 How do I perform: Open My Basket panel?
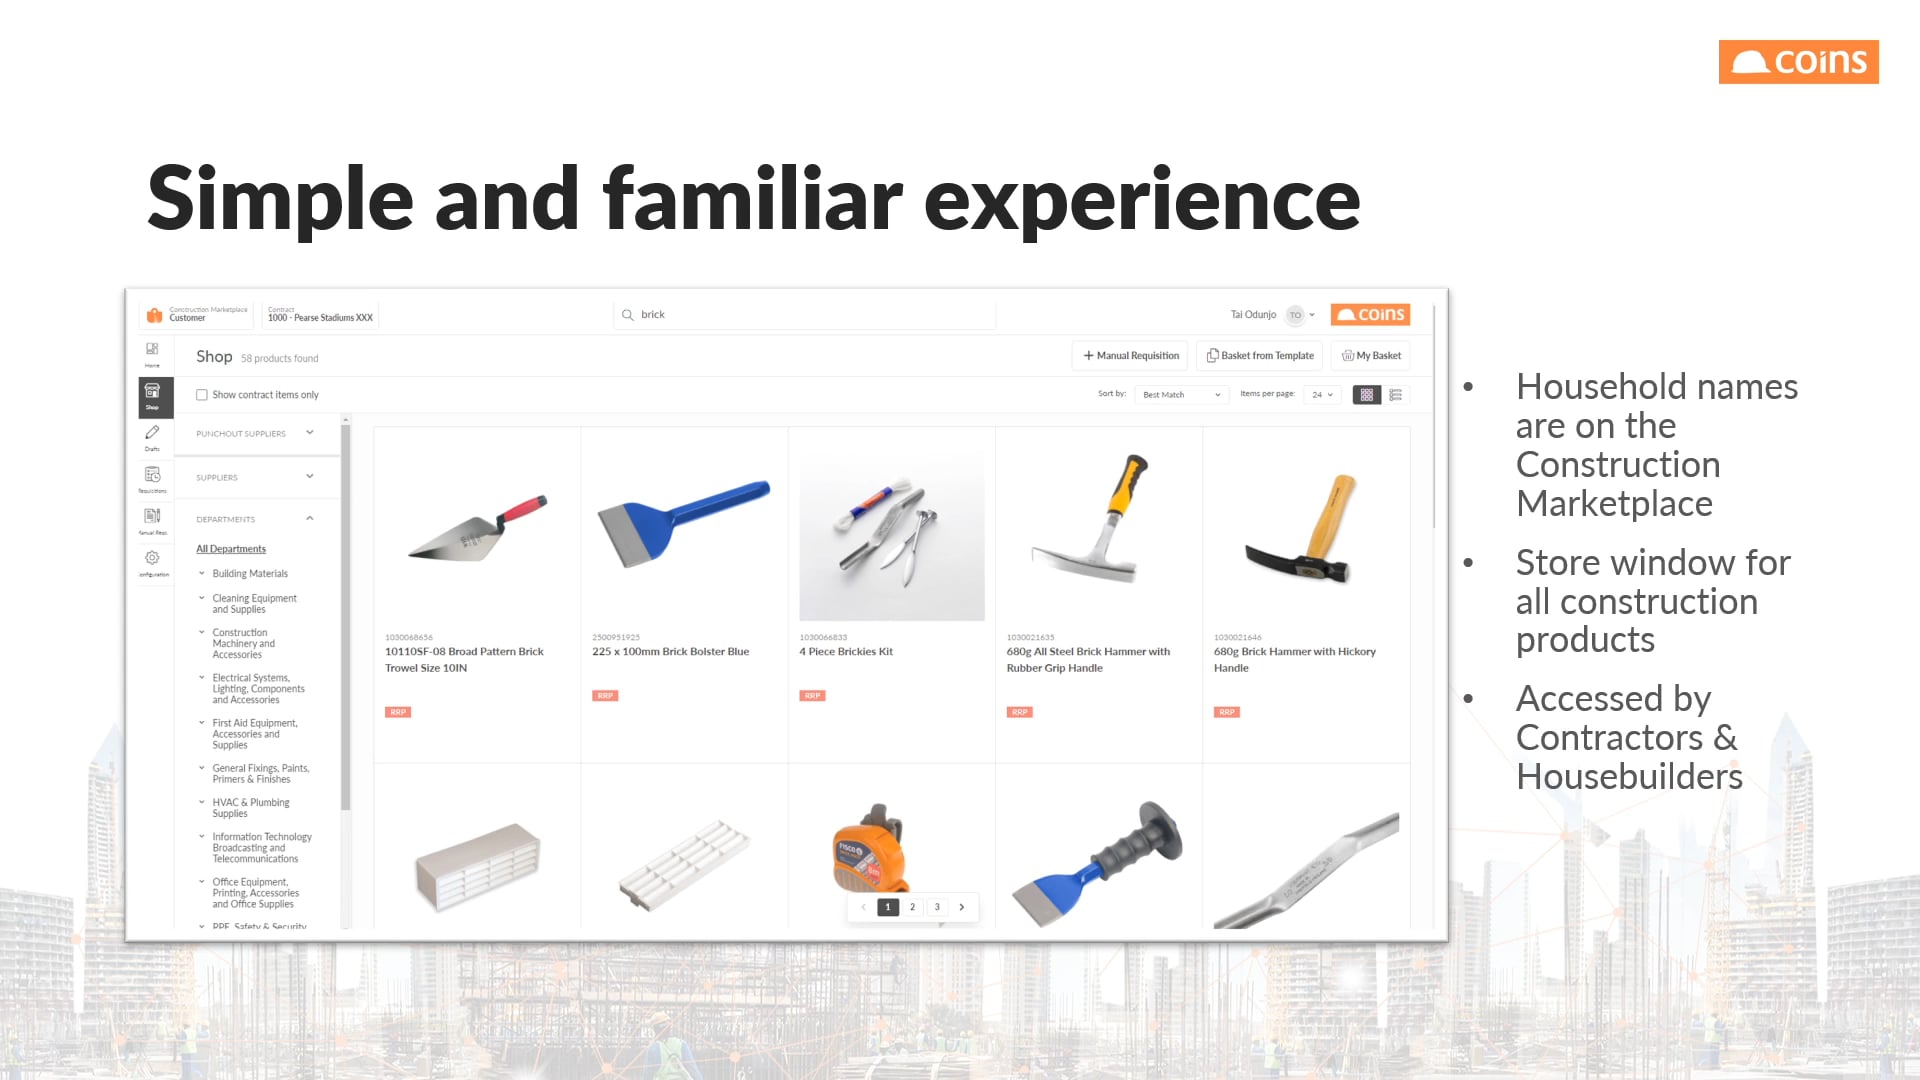pyautogui.click(x=1369, y=355)
